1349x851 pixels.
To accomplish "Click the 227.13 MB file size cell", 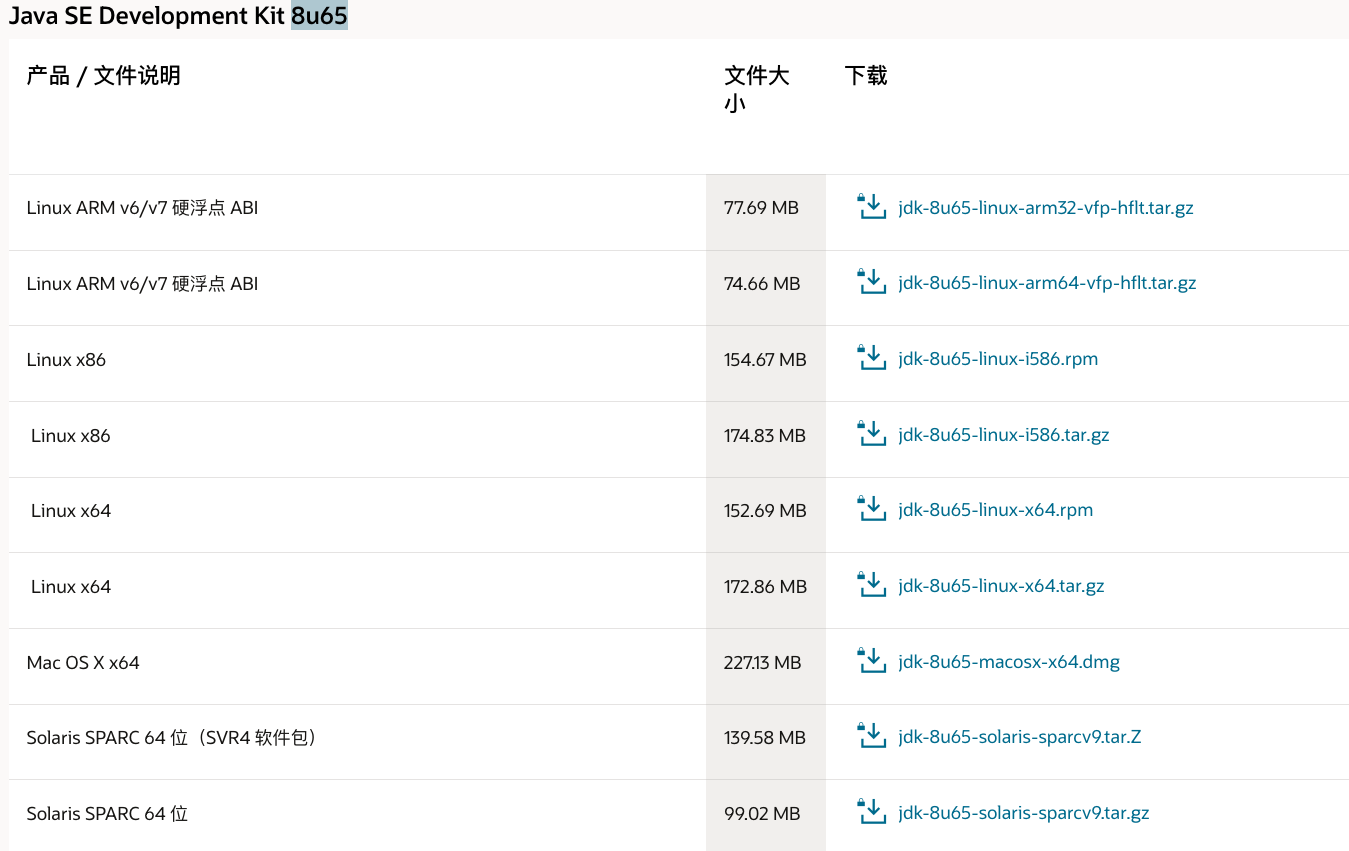I will 762,662.
